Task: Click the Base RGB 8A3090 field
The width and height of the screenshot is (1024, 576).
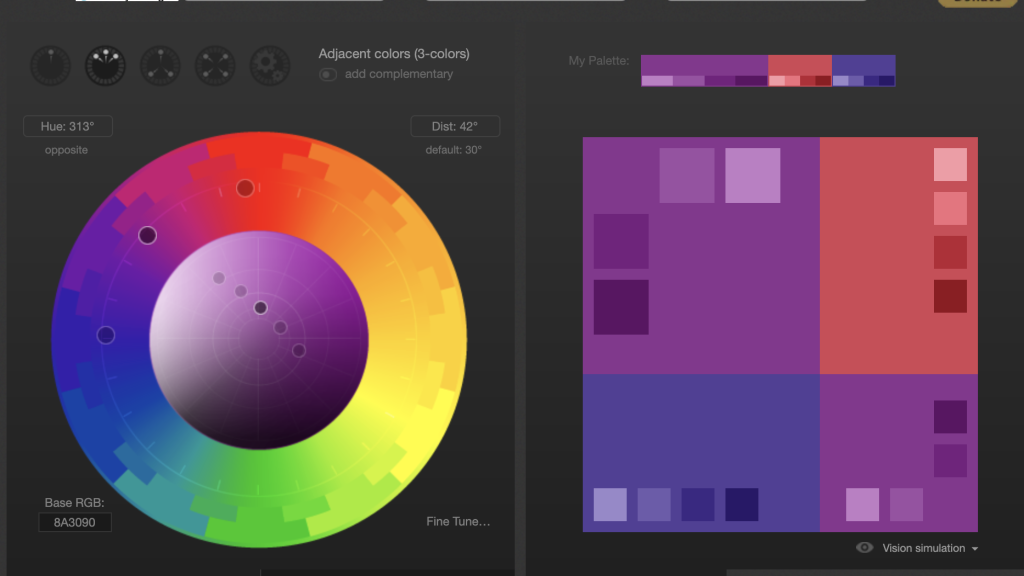Action: (75, 523)
